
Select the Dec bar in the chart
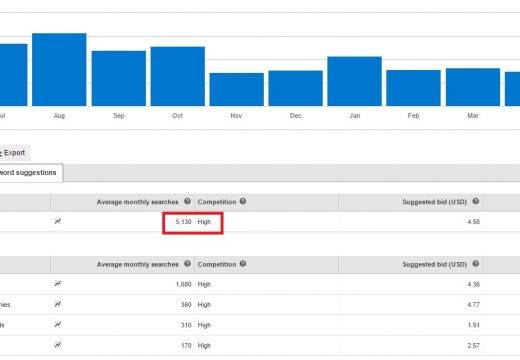click(296, 88)
